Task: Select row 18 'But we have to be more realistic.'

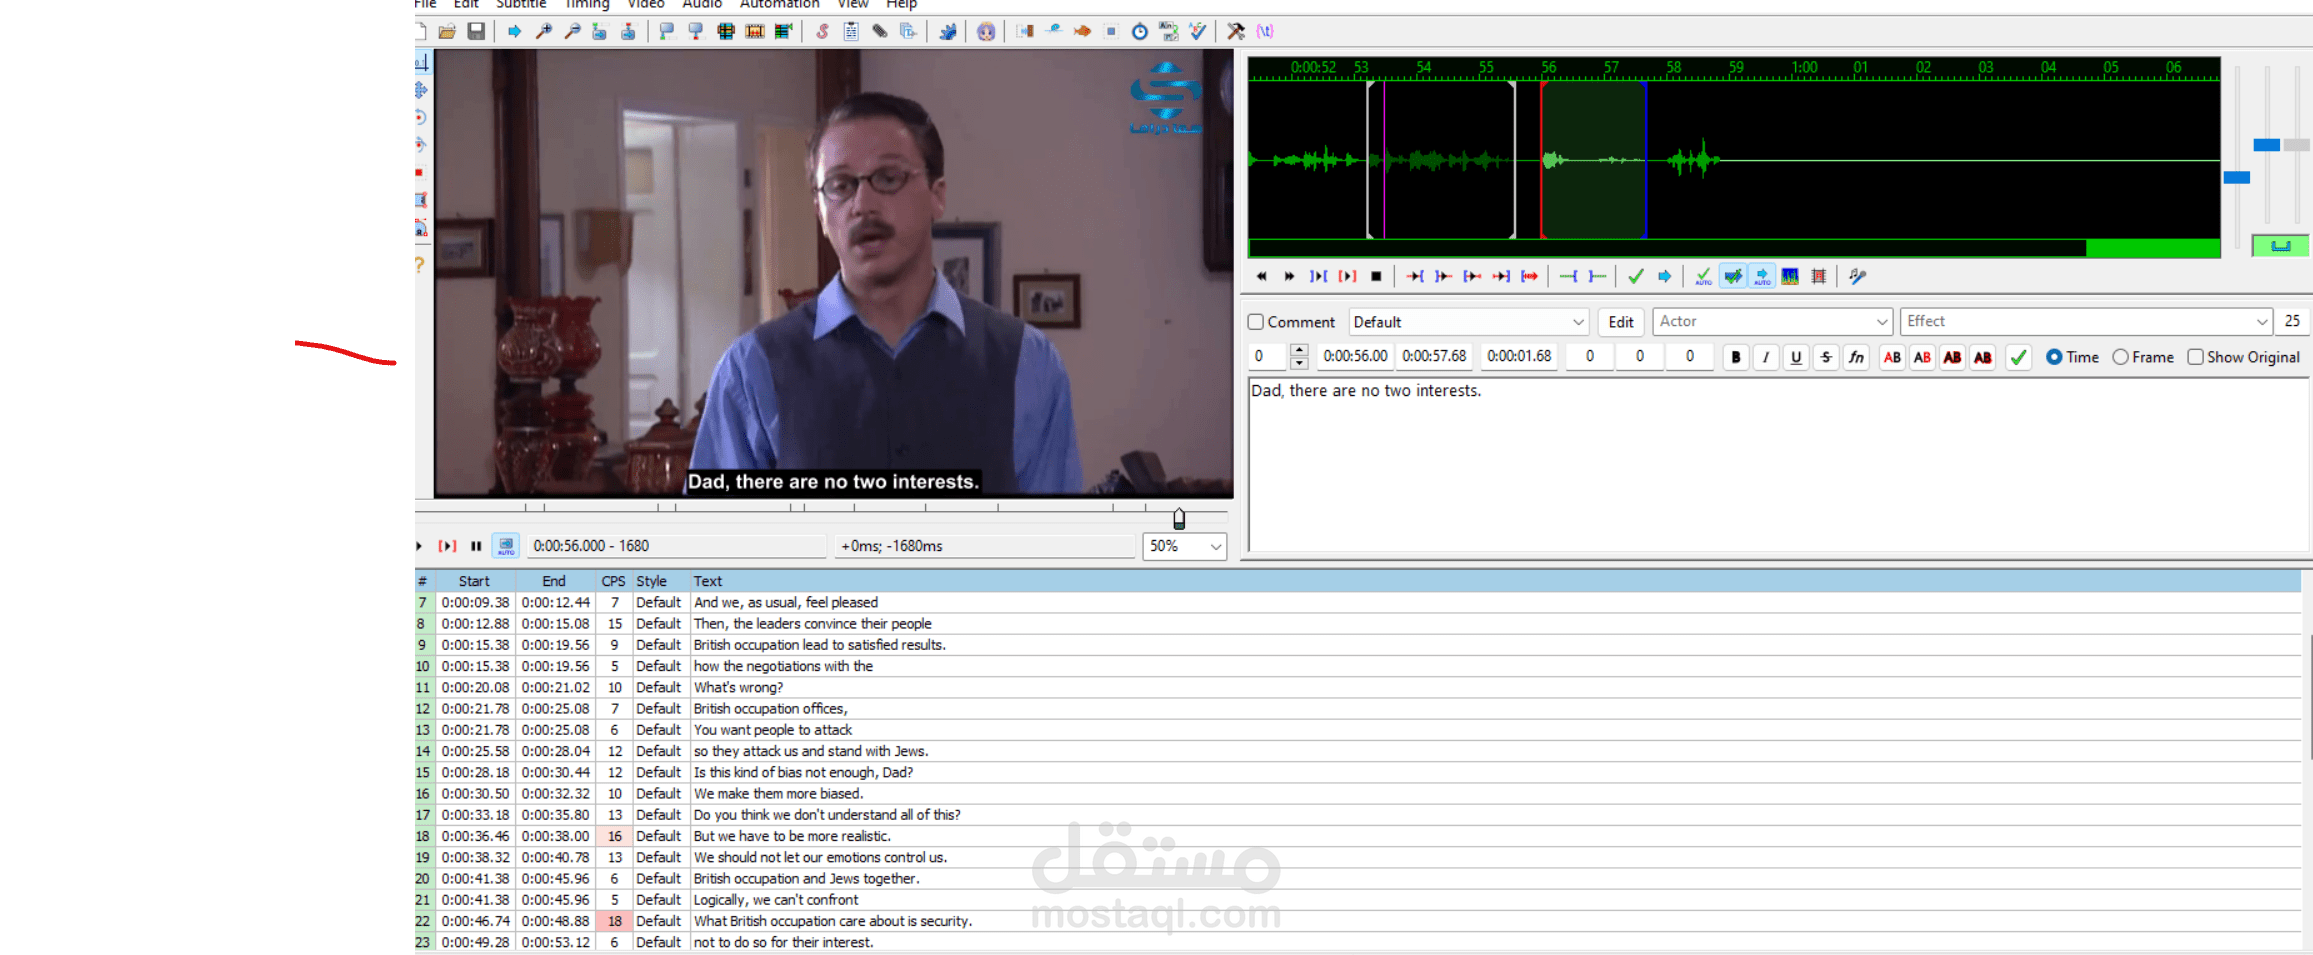Action: pyautogui.click(x=1358, y=836)
